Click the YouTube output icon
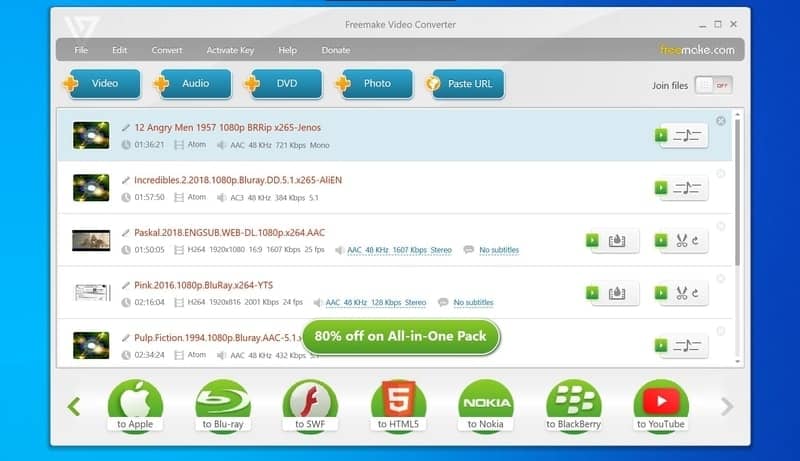Image resolution: width=800 pixels, height=461 pixels. tap(661, 406)
